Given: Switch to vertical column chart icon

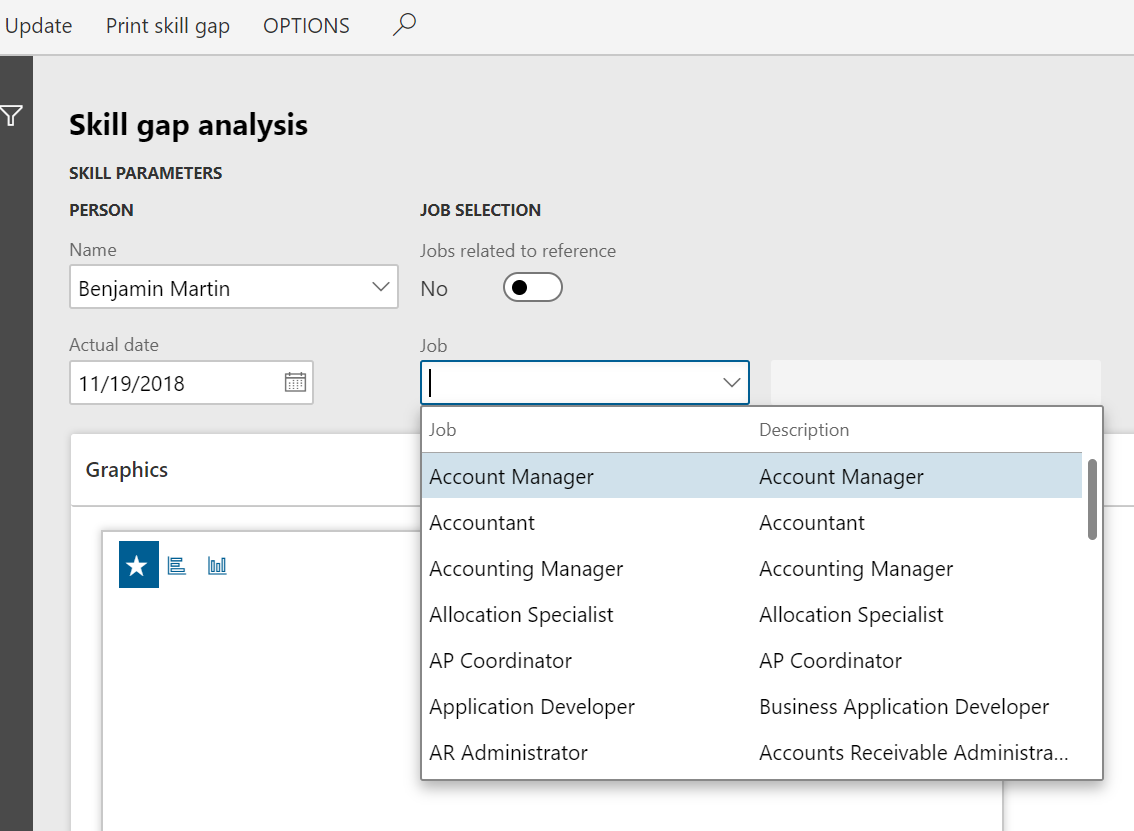Looking at the screenshot, I should pyautogui.click(x=217, y=566).
